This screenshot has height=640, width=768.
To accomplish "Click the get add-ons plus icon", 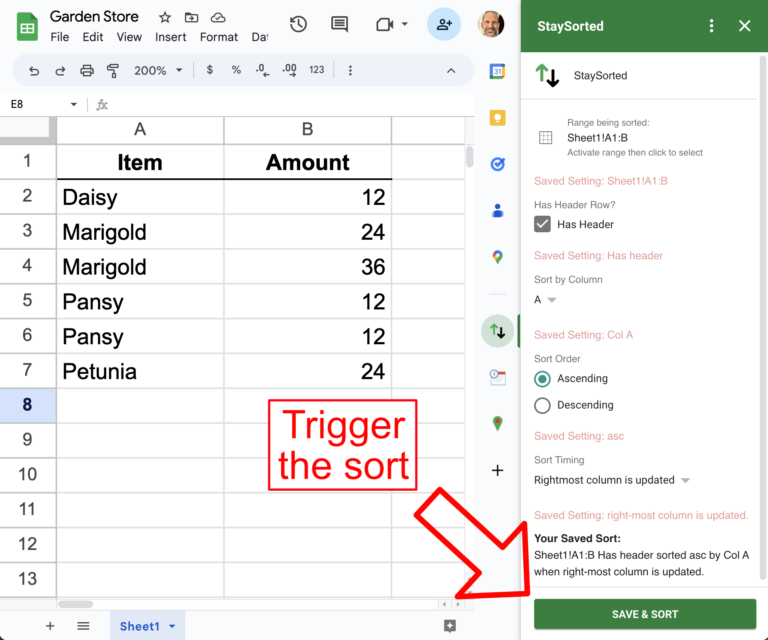I will coord(498,470).
